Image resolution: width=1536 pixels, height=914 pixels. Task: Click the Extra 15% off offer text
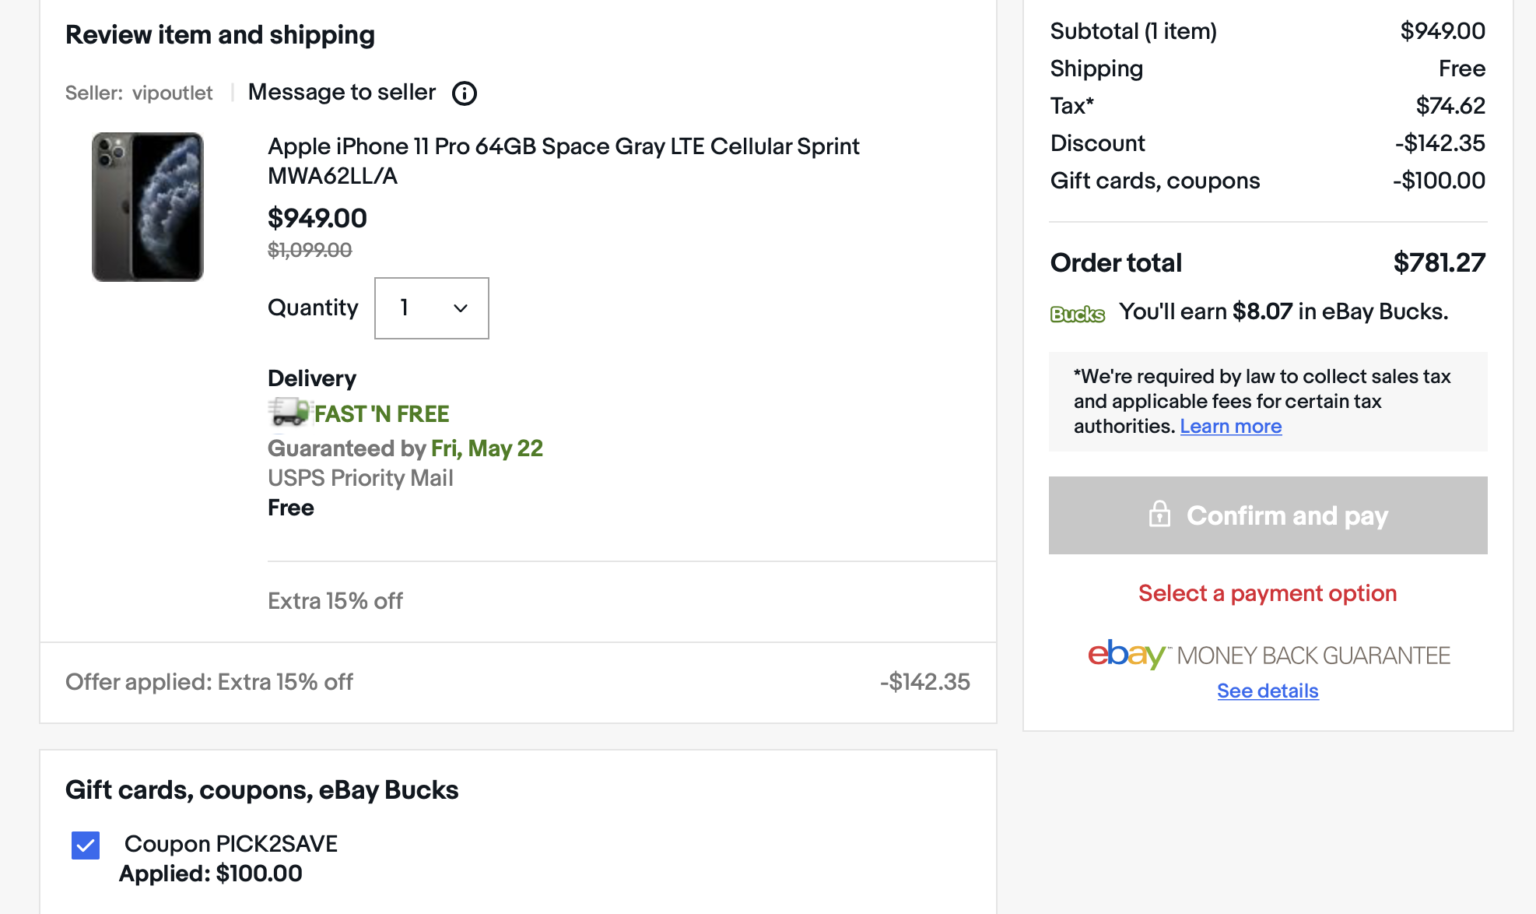(334, 601)
